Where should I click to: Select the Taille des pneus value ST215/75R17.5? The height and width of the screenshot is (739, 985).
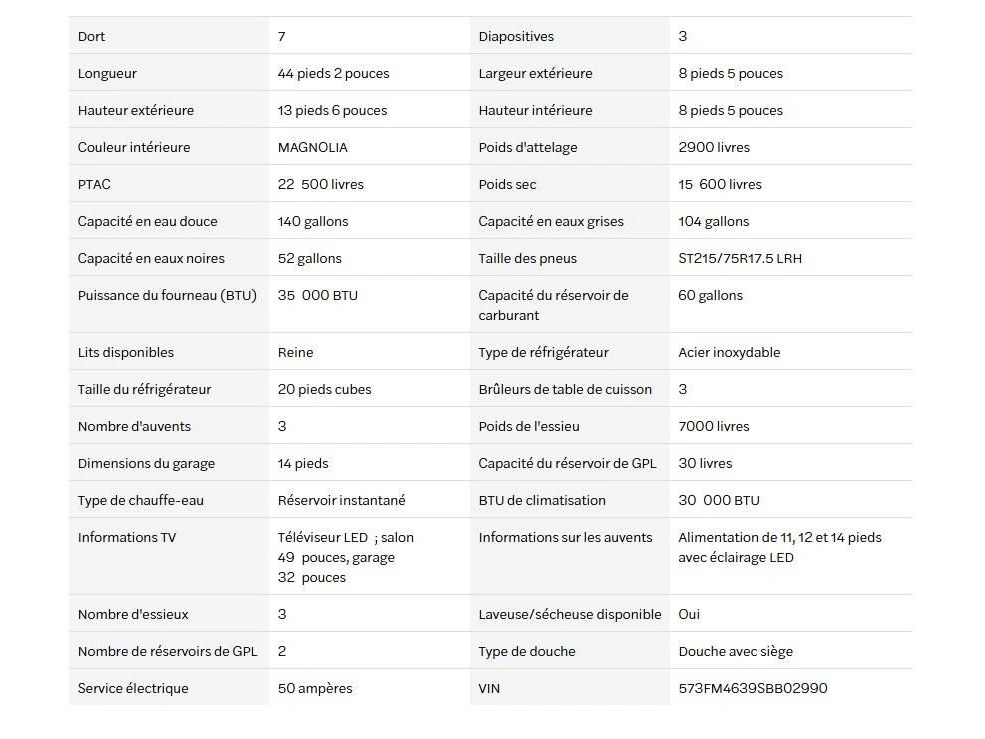point(740,258)
